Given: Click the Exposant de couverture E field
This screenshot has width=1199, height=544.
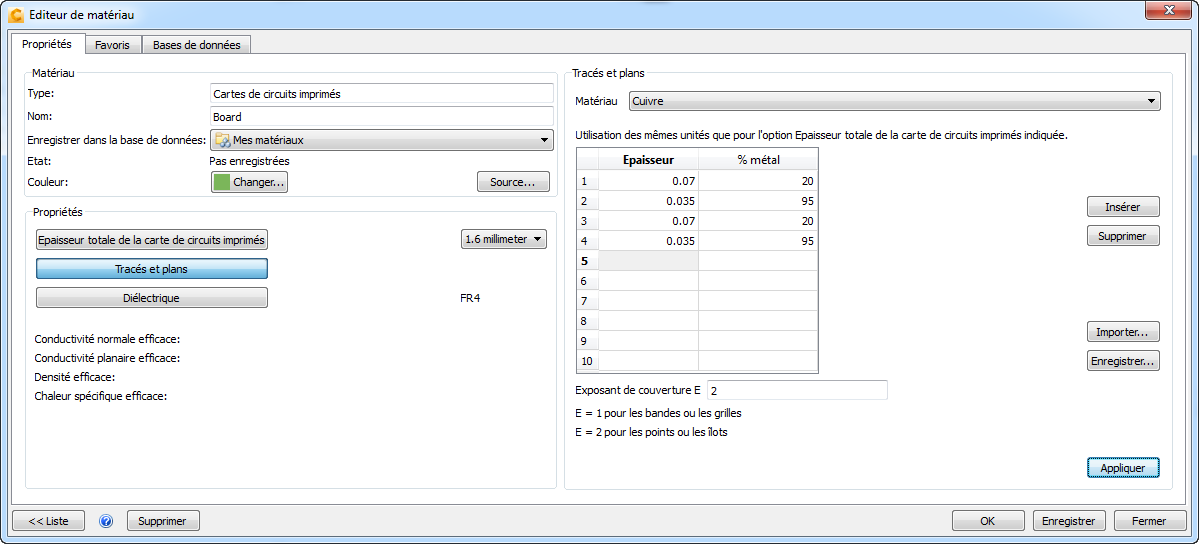Looking at the screenshot, I should click(797, 390).
